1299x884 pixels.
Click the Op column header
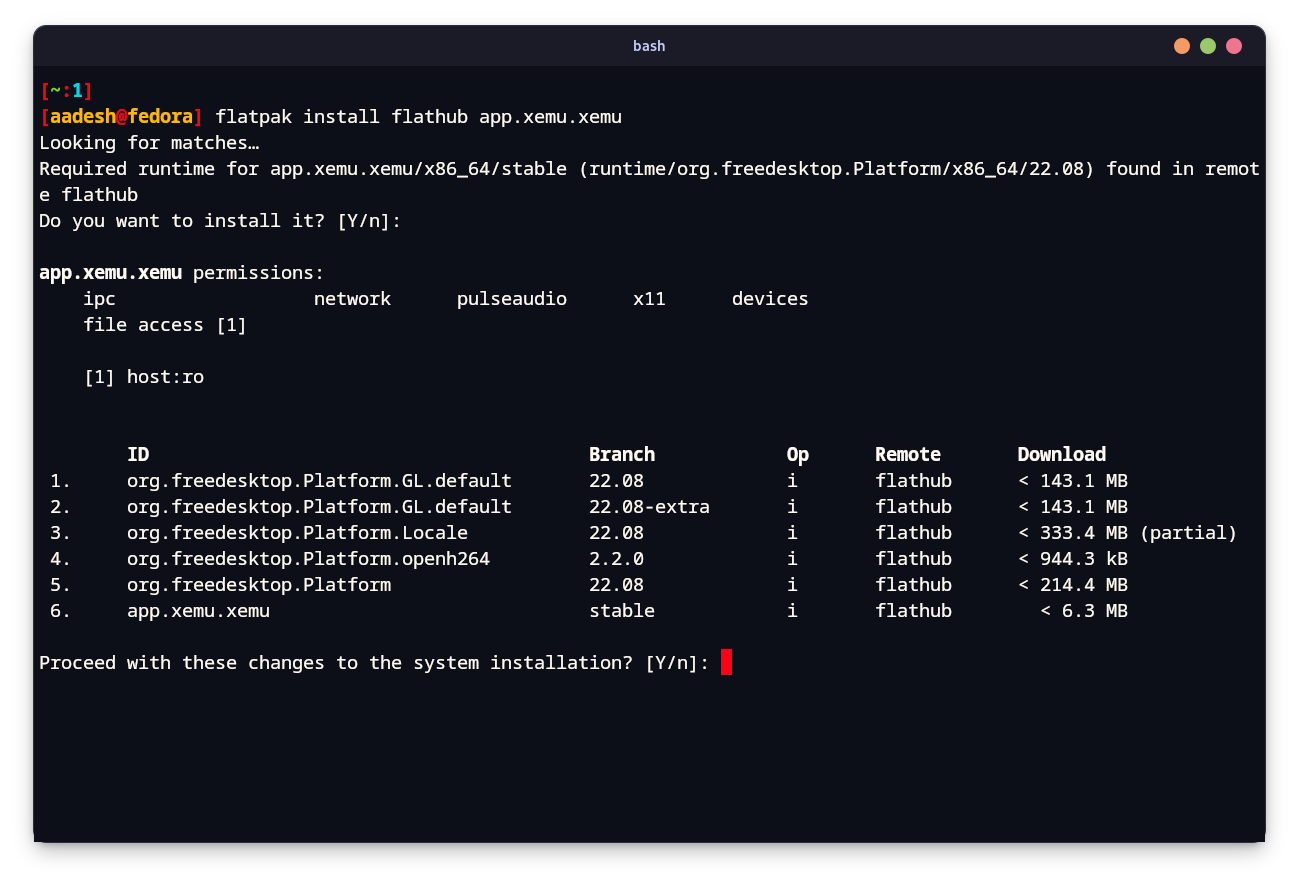797,454
